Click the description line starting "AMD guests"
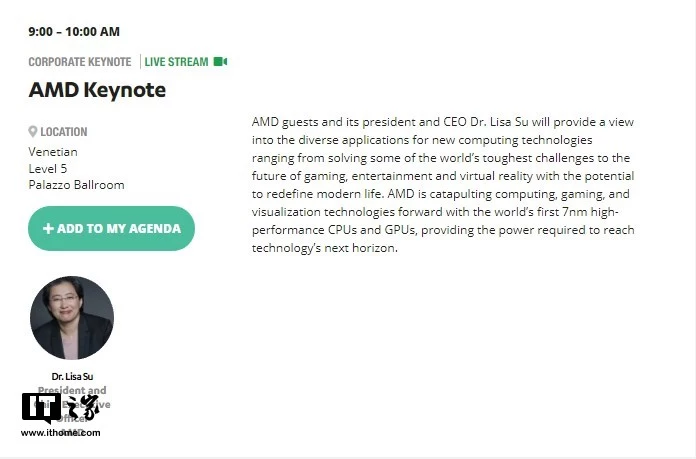The image size is (696, 459). (441, 122)
